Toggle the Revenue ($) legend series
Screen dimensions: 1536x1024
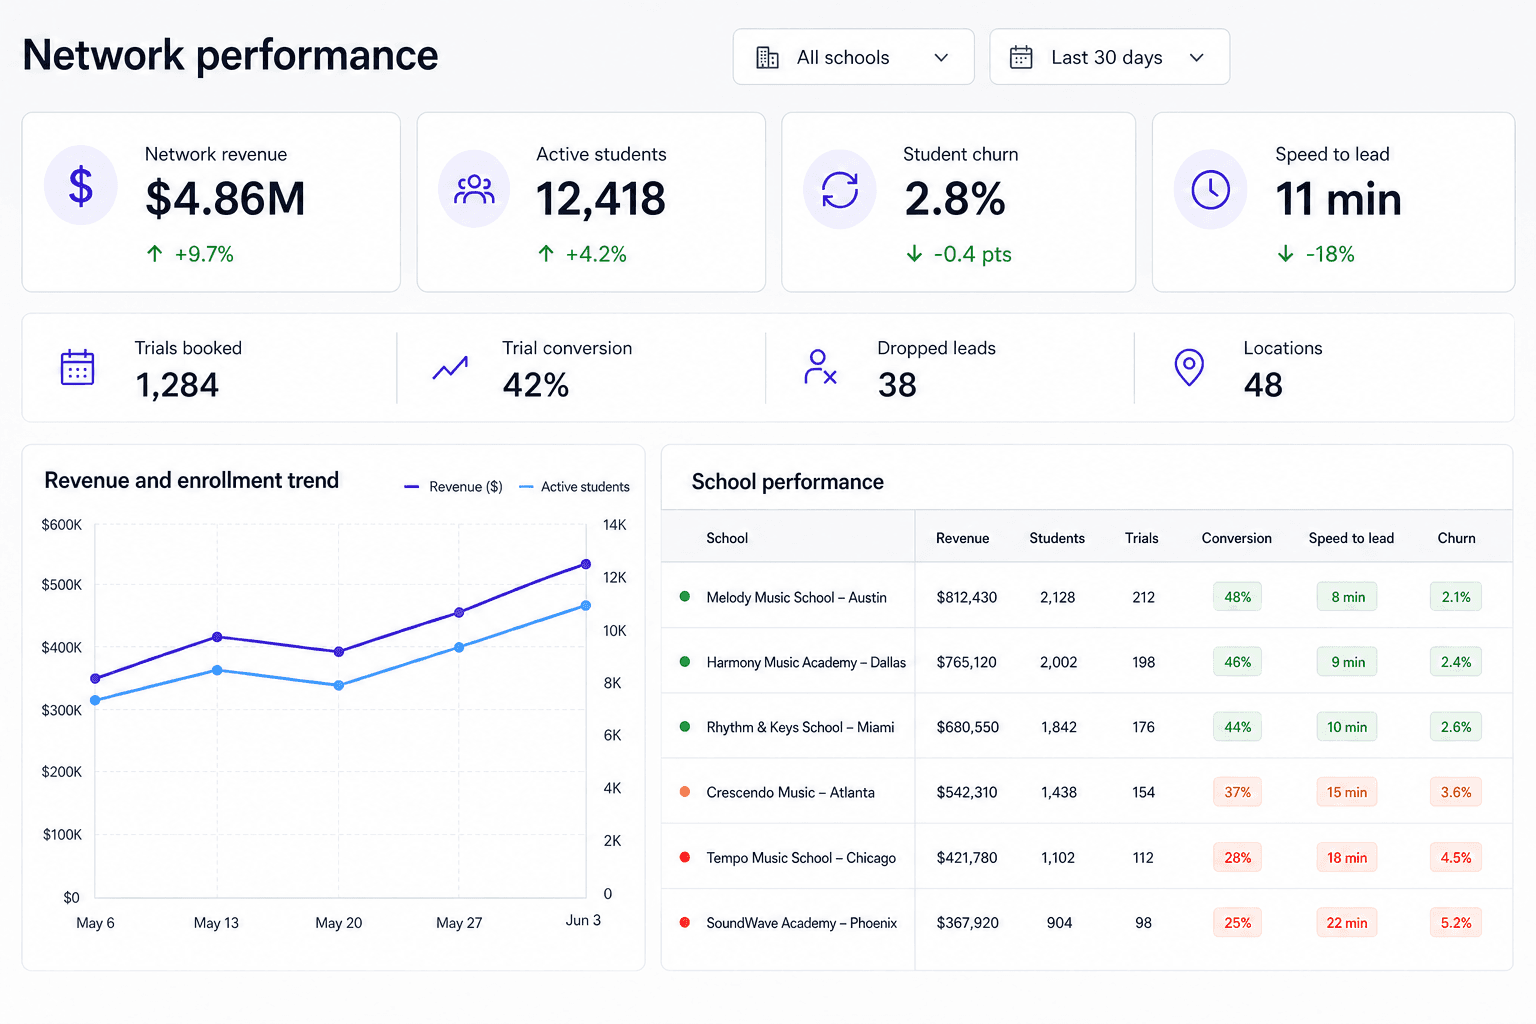[453, 487]
